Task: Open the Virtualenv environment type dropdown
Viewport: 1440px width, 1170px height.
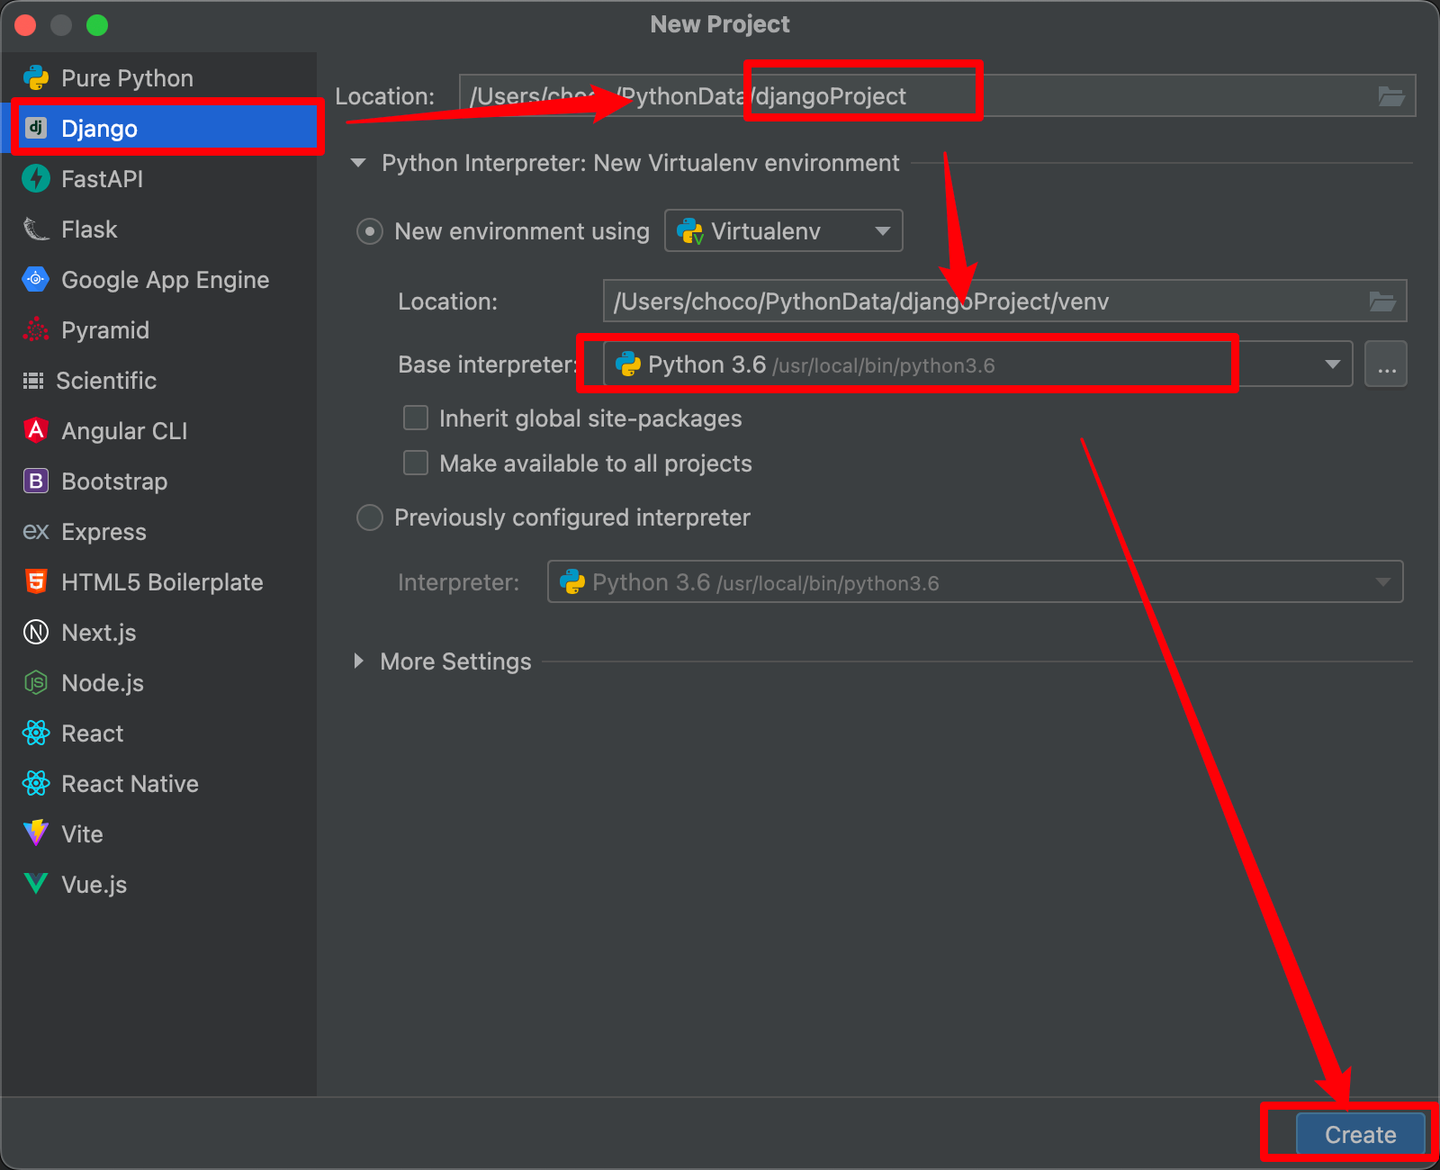Action: pos(784,231)
